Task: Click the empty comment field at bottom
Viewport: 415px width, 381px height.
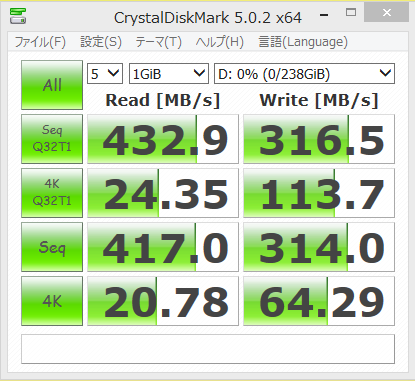Action: point(208,349)
